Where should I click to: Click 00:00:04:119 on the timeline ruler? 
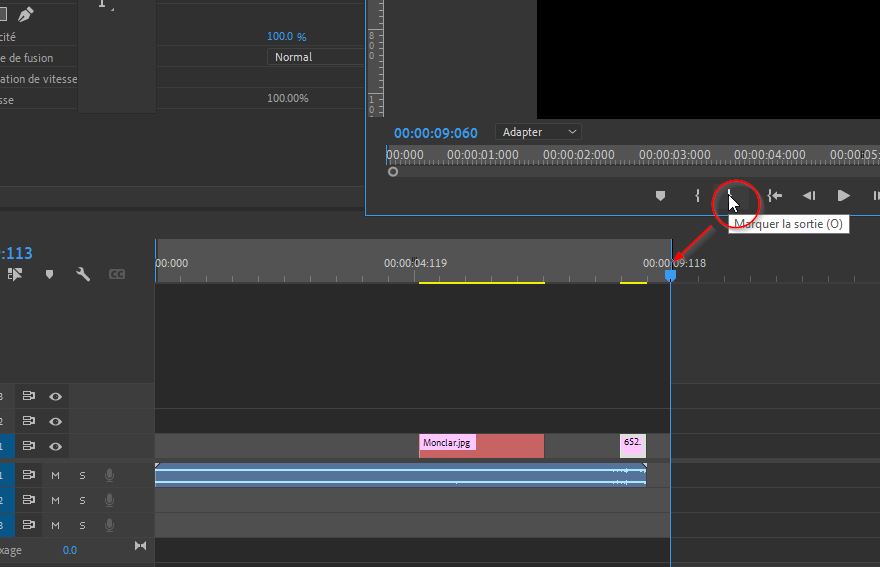(x=415, y=263)
